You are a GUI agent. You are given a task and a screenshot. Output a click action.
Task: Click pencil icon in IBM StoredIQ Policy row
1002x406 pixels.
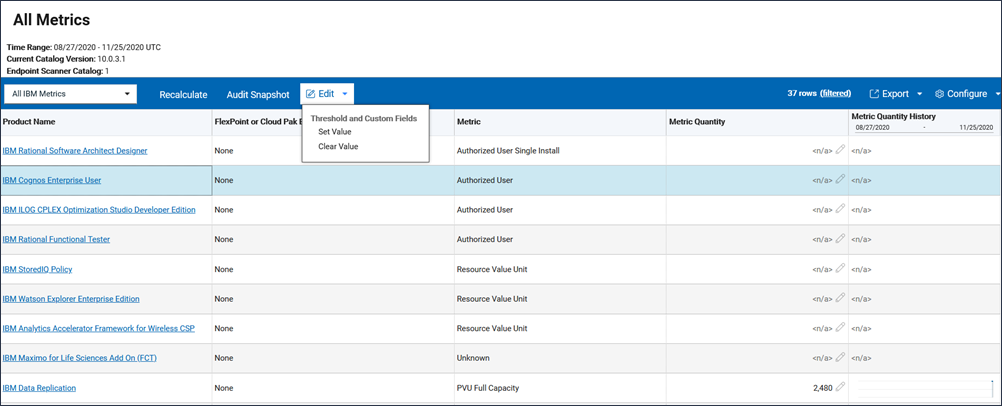coord(841,269)
